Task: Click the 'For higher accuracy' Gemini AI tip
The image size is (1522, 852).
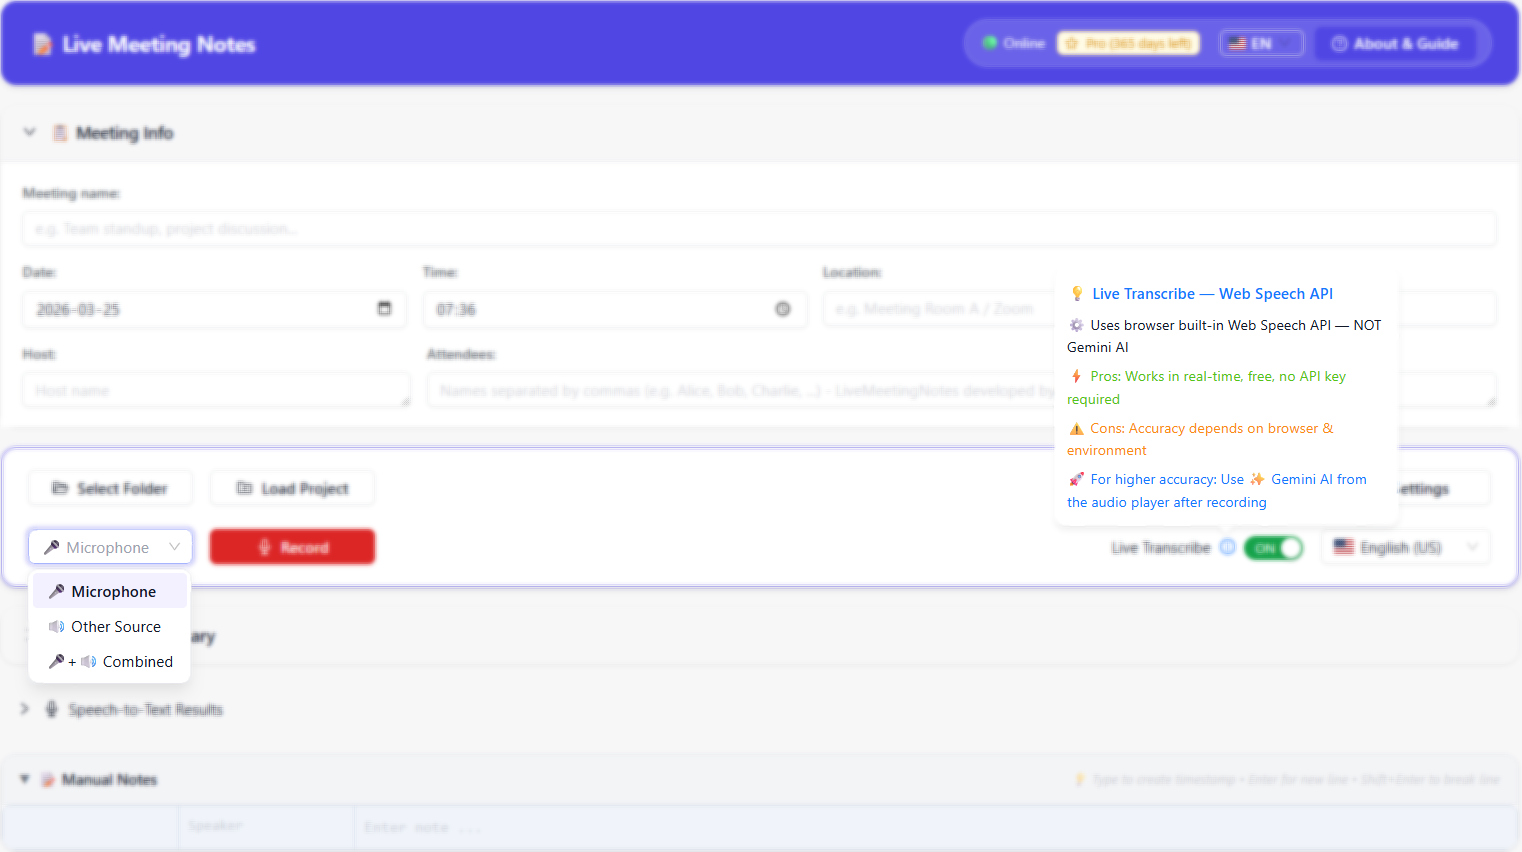Action: coord(1217,491)
